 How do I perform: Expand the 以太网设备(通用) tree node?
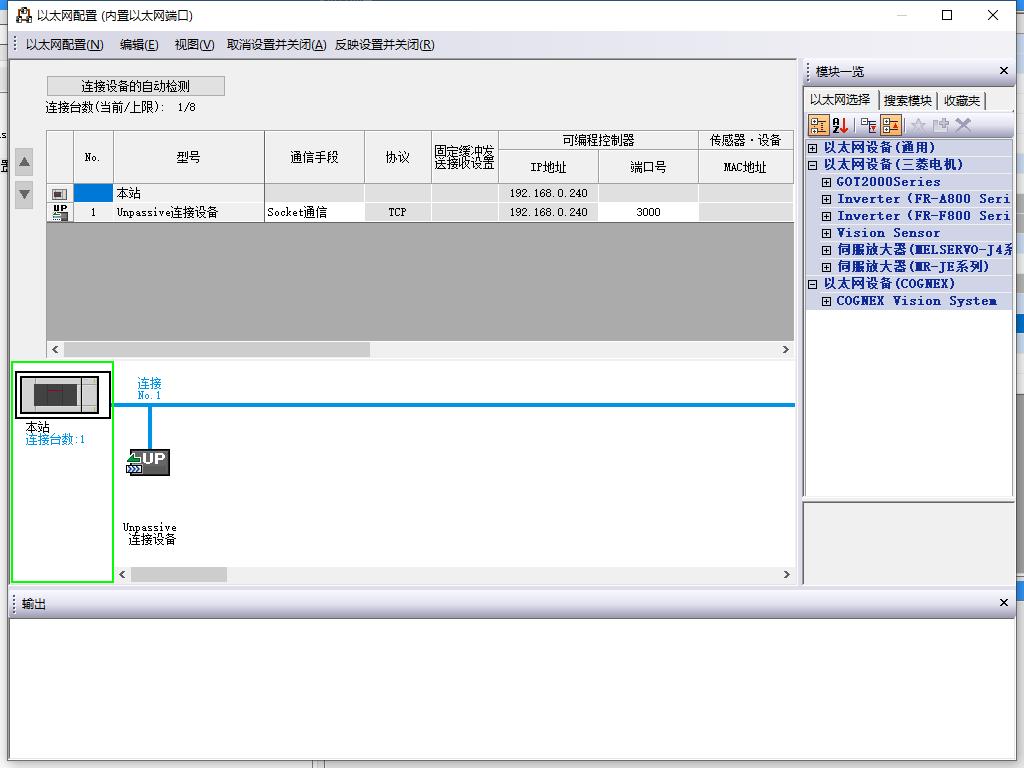point(813,148)
